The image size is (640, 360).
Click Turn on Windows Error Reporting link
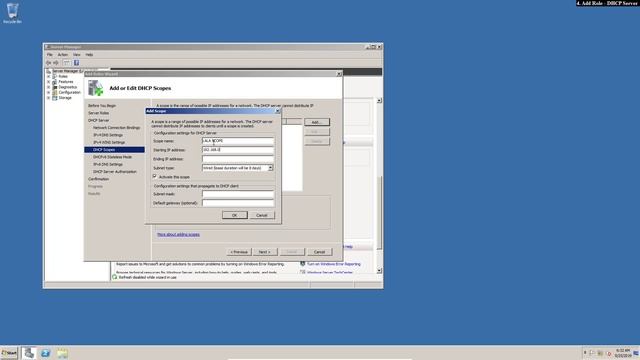pyautogui.click(x=334, y=264)
